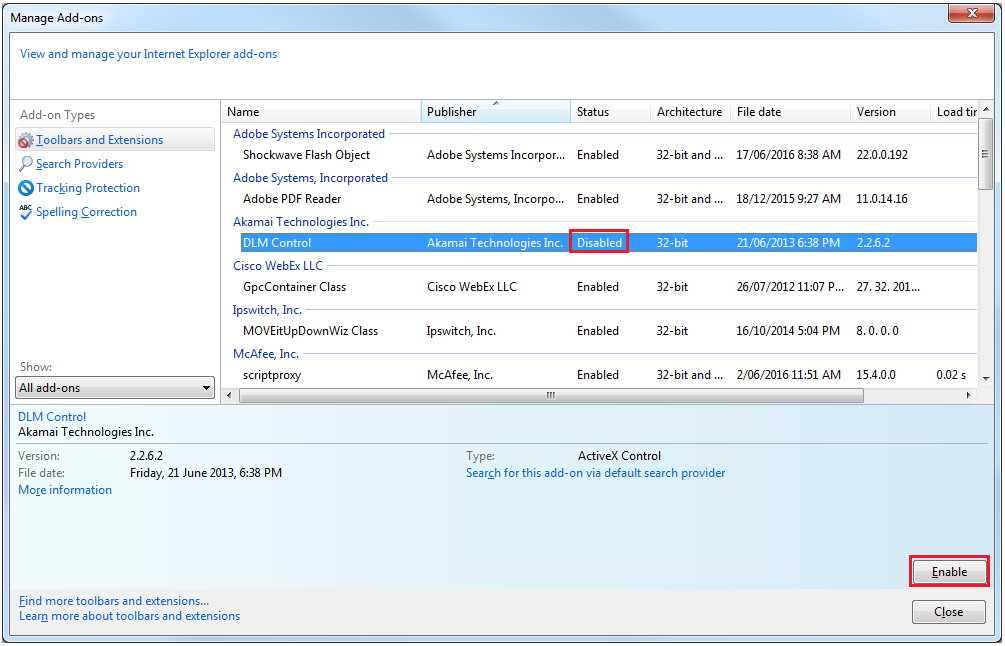Select the Shockwave Flash Object row
The image size is (1005, 646).
pyautogui.click(x=306, y=155)
